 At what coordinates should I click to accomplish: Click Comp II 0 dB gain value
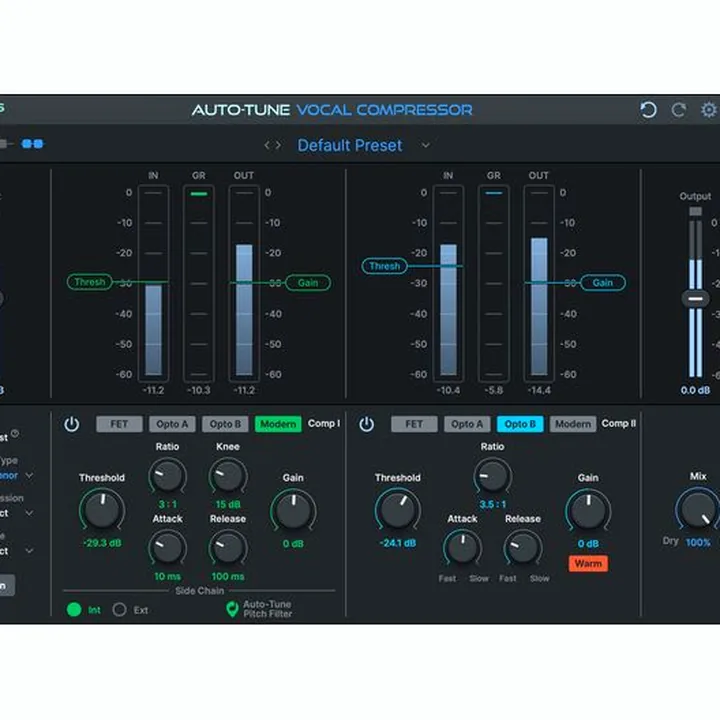(588, 544)
